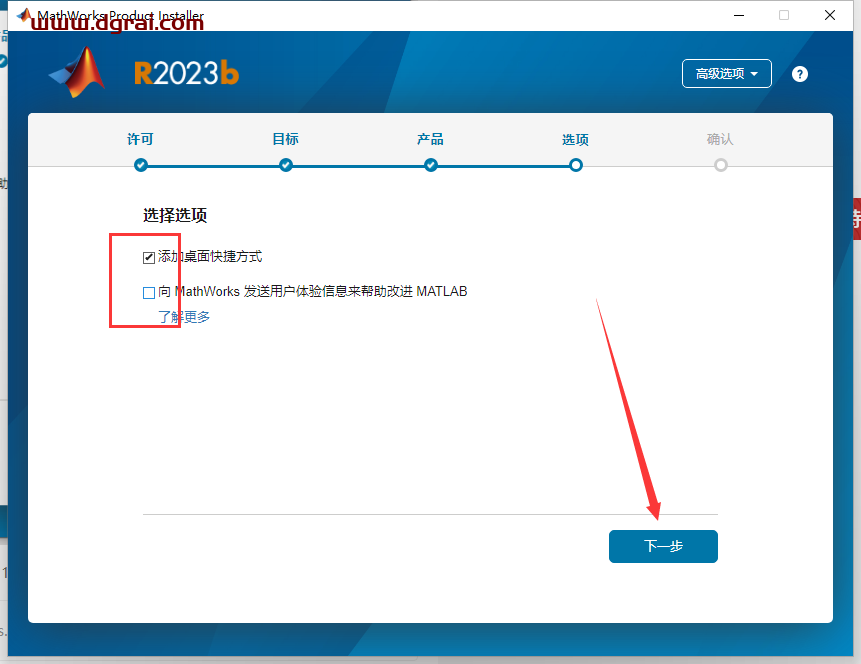Click the MathWorks Product Installer title text
861x664 pixels.
(120, 15)
